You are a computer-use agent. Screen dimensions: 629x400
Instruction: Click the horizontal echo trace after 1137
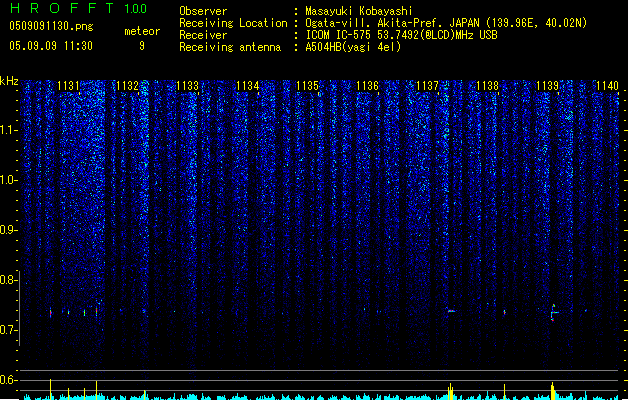pyautogui.click(x=451, y=311)
